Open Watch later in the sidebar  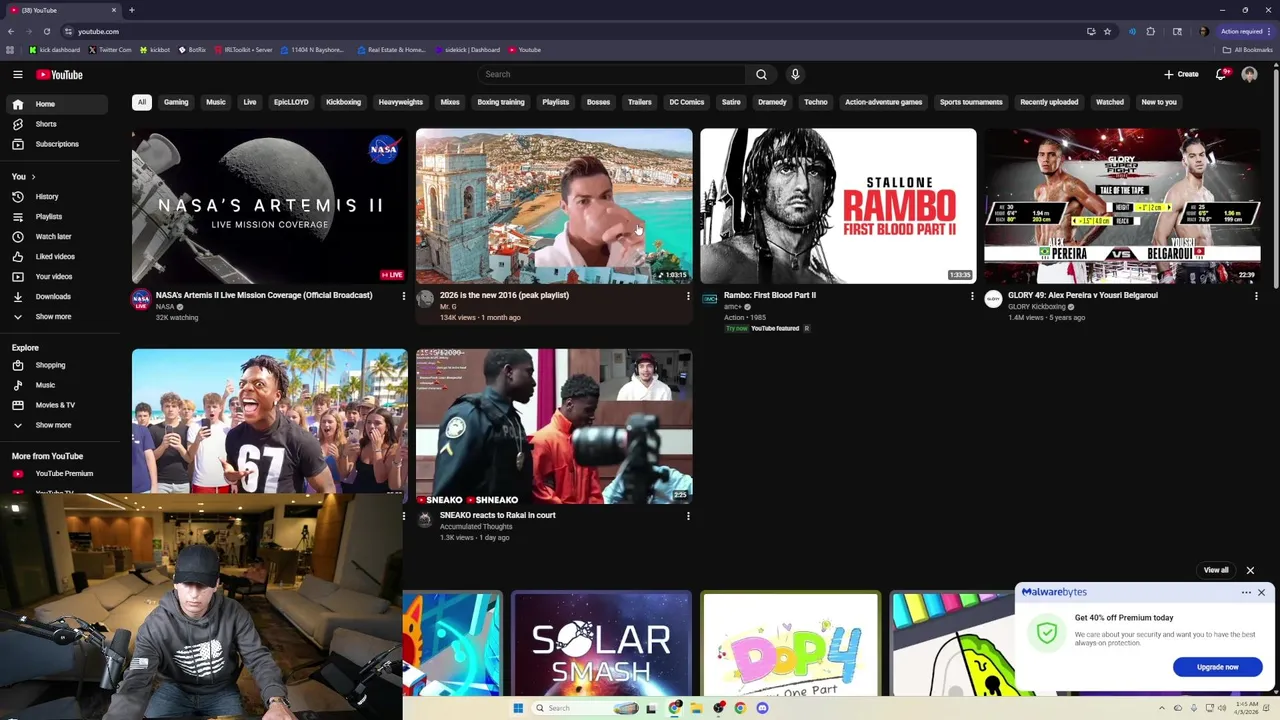point(54,237)
